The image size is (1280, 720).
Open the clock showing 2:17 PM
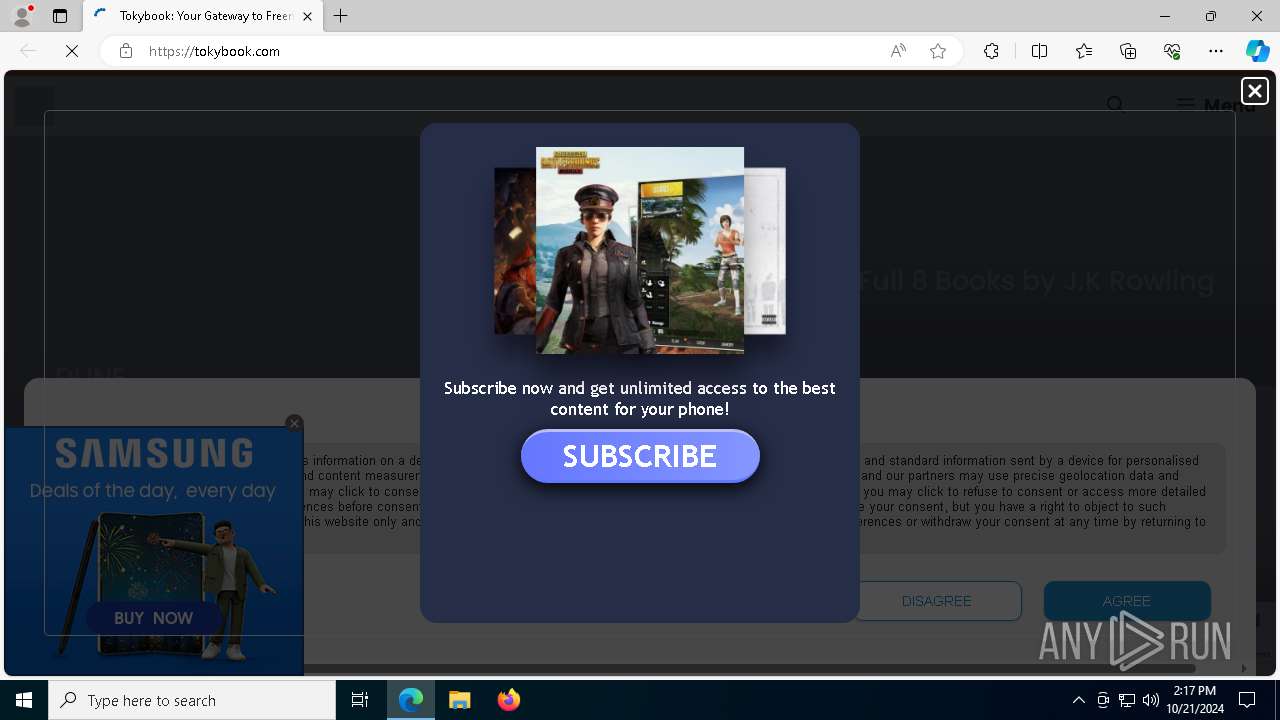click(1194, 700)
